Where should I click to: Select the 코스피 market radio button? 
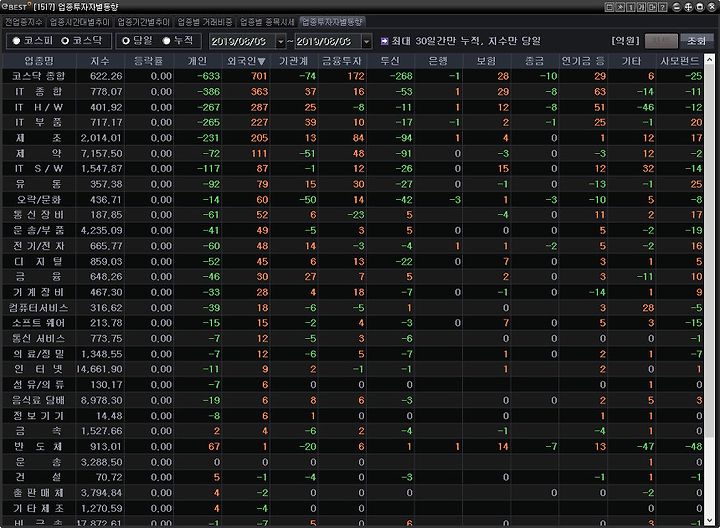pyautogui.click(x=17, y=41)
